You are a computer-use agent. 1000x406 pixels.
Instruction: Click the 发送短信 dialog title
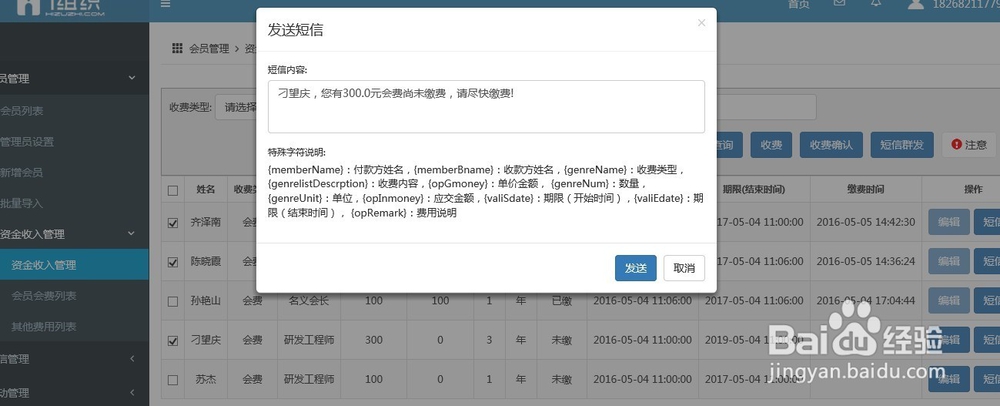click(295, 30)
